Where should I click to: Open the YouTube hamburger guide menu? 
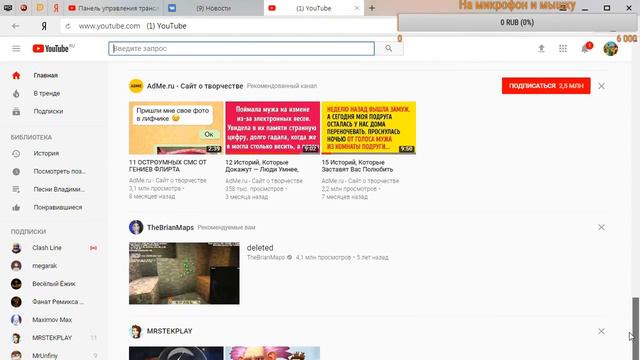pyautogui.click(x=16, y=49)
